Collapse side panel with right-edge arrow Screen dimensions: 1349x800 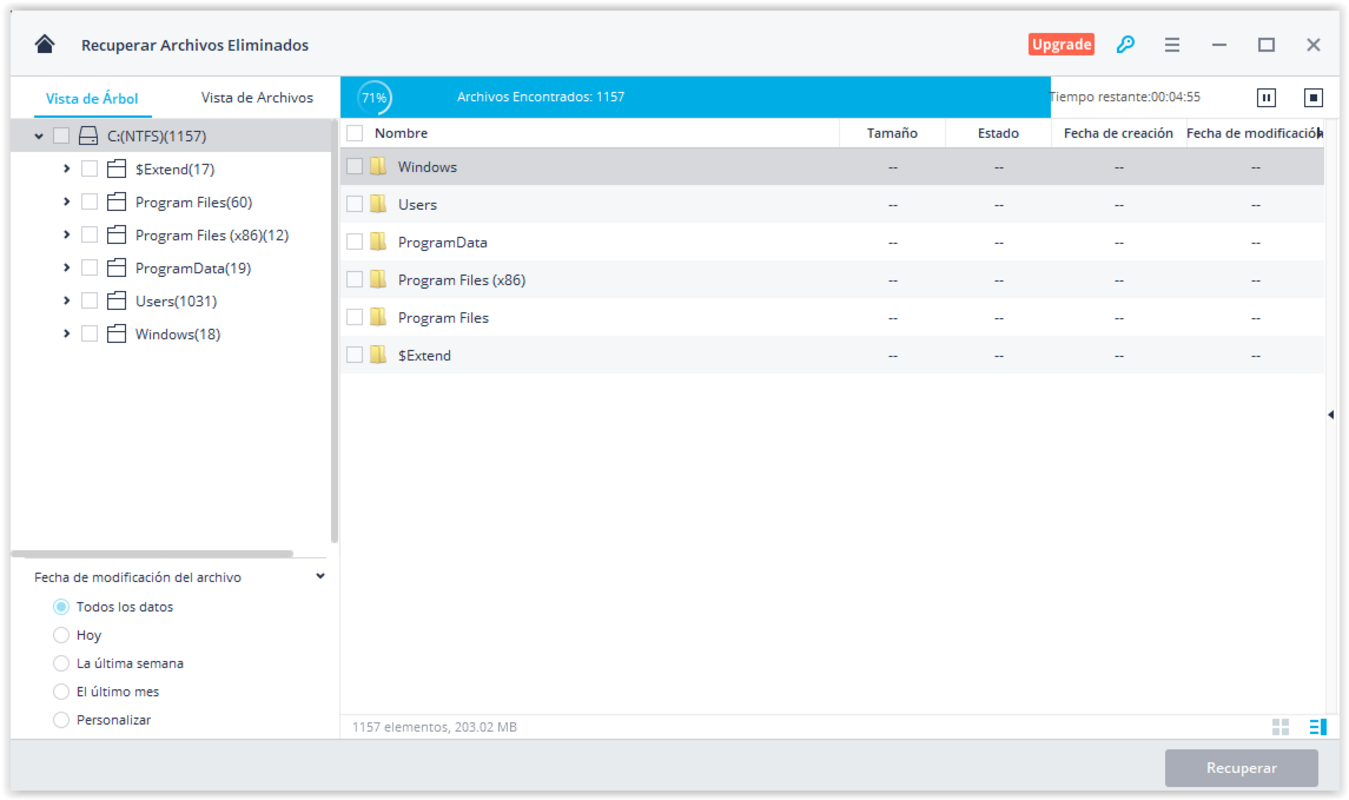[1331, 414]
